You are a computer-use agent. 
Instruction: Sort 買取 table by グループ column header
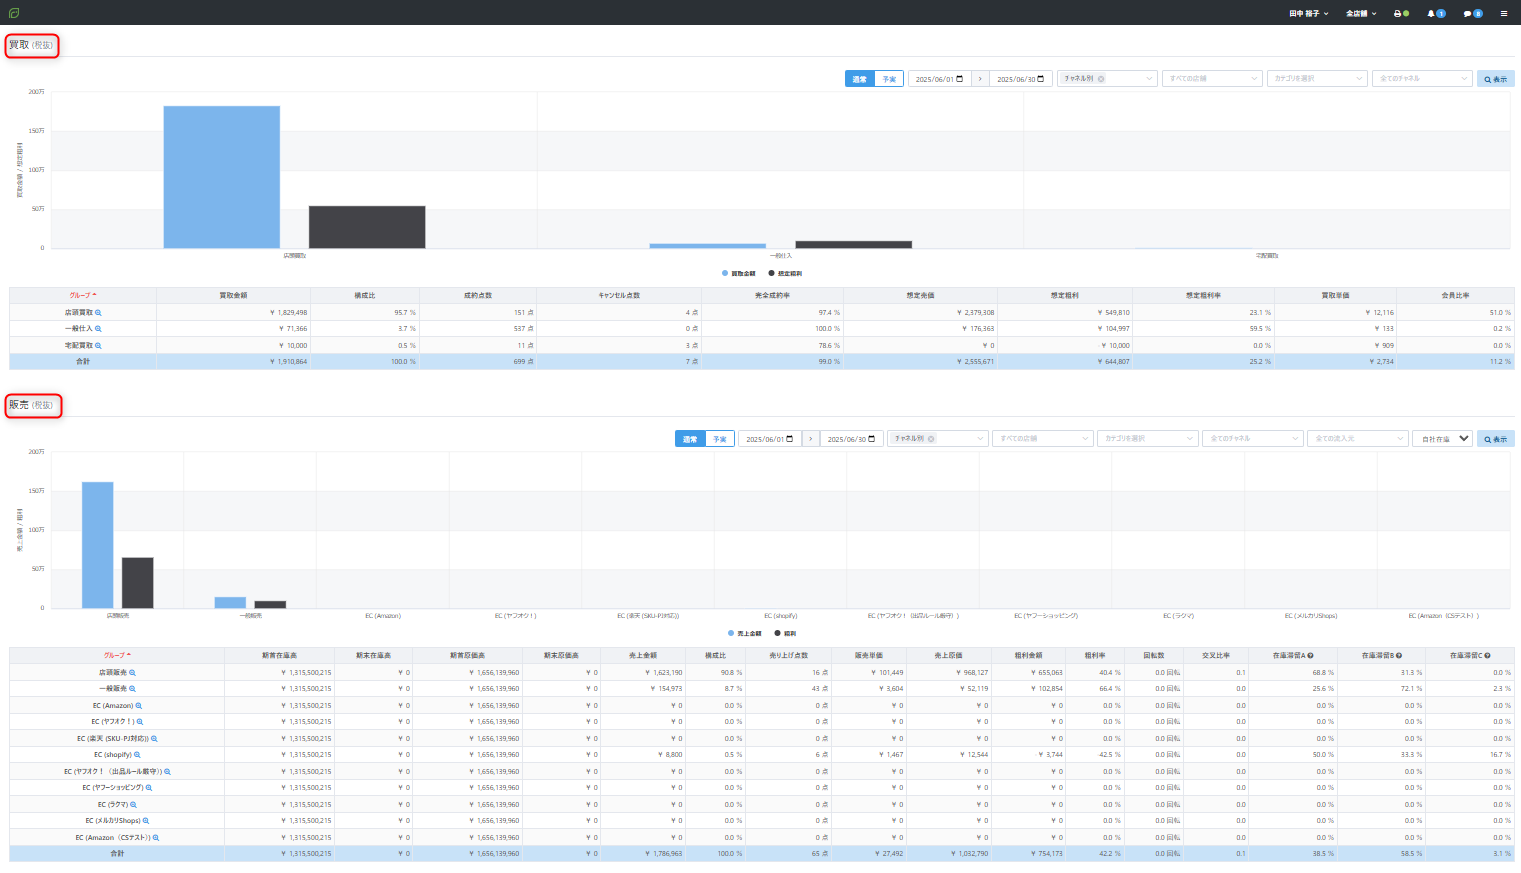[82, 295]
